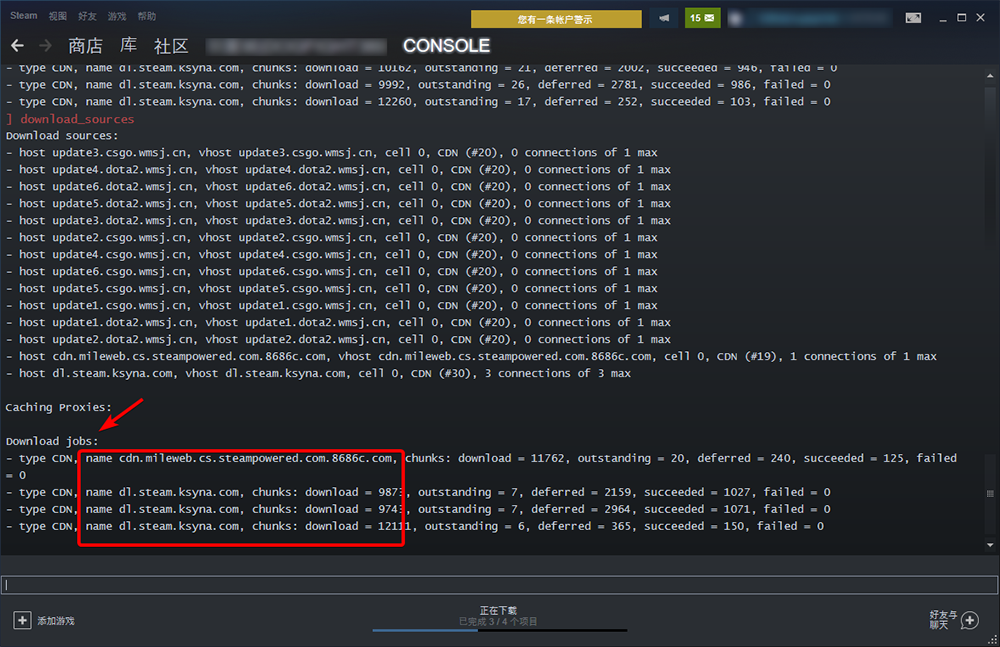Close the Steam window
Screen dimensions: 1000x647
click(981, 18)
